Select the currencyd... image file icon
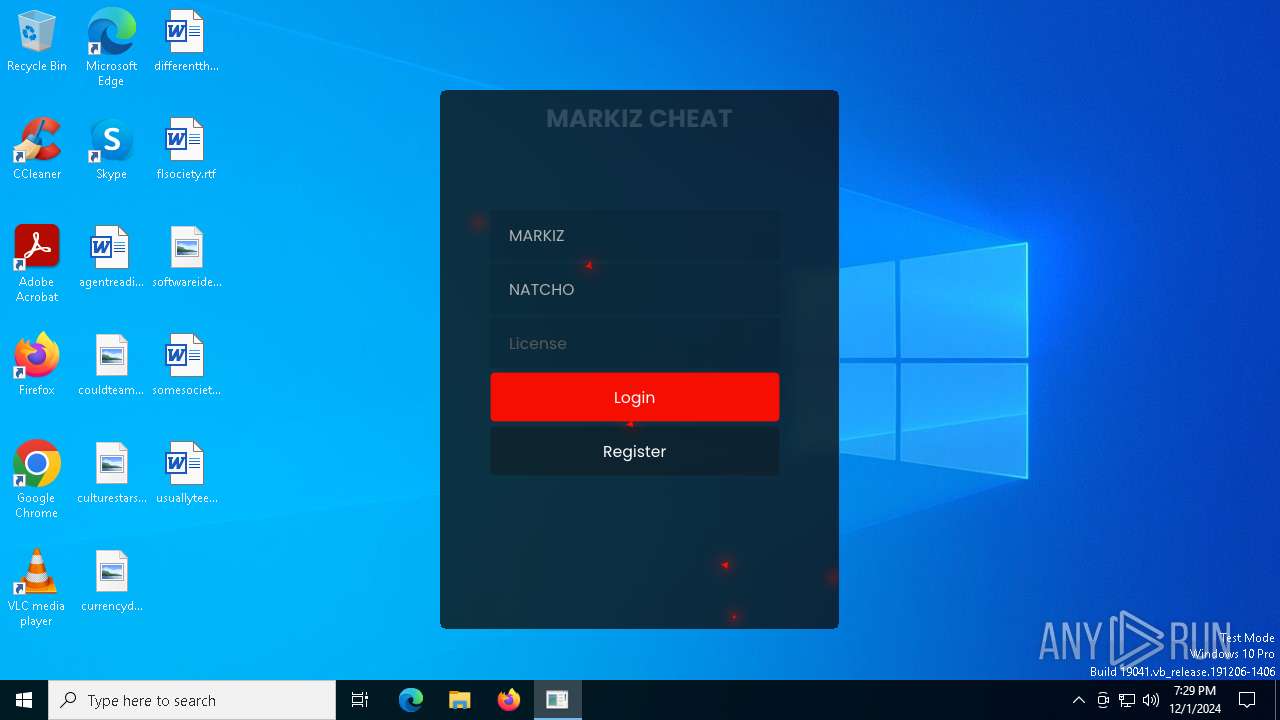The image size is (1280, 720). (x=111, y=582)
